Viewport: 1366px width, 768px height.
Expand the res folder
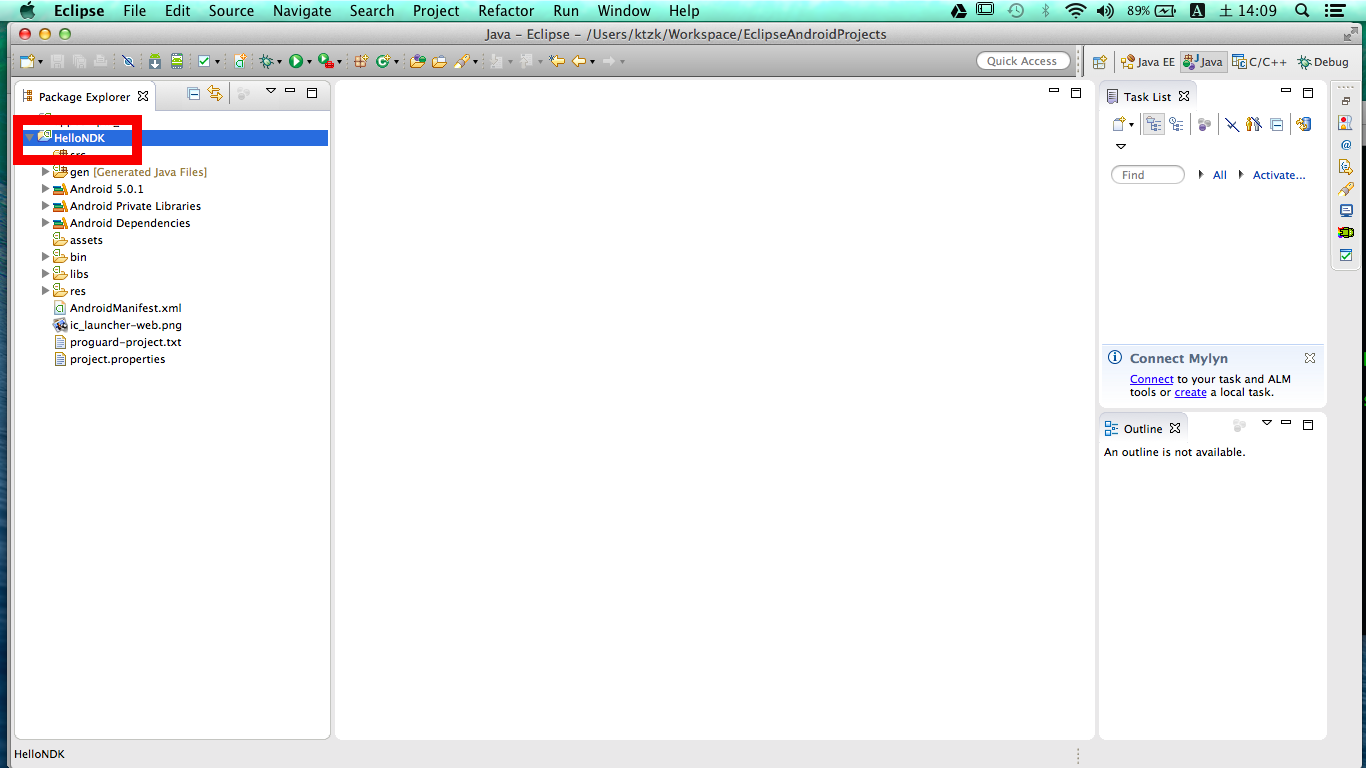(45, 291)
